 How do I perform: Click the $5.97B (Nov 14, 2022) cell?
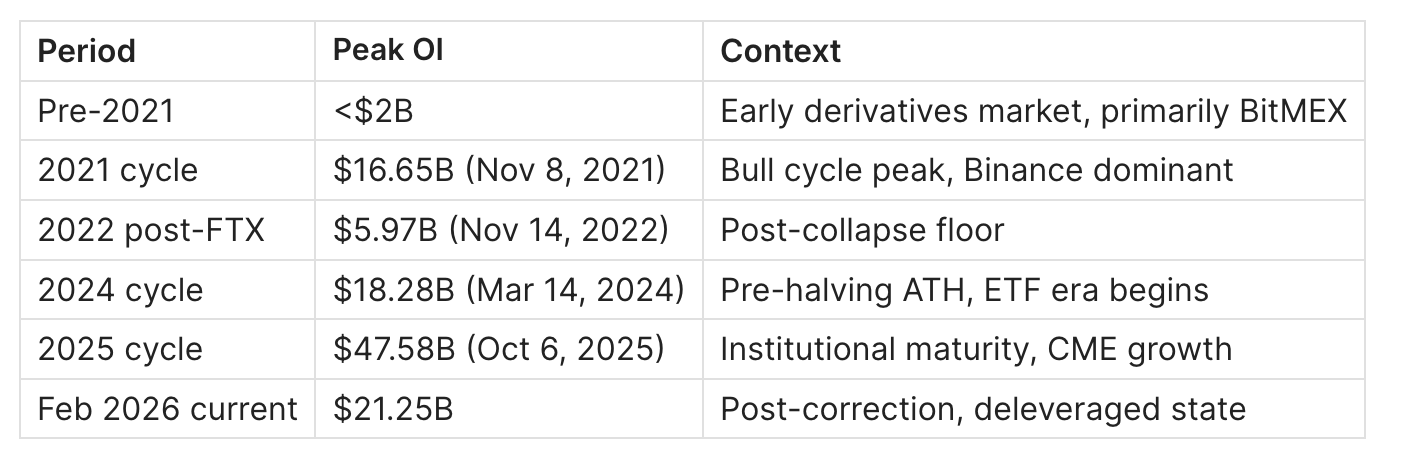point(501,230)
